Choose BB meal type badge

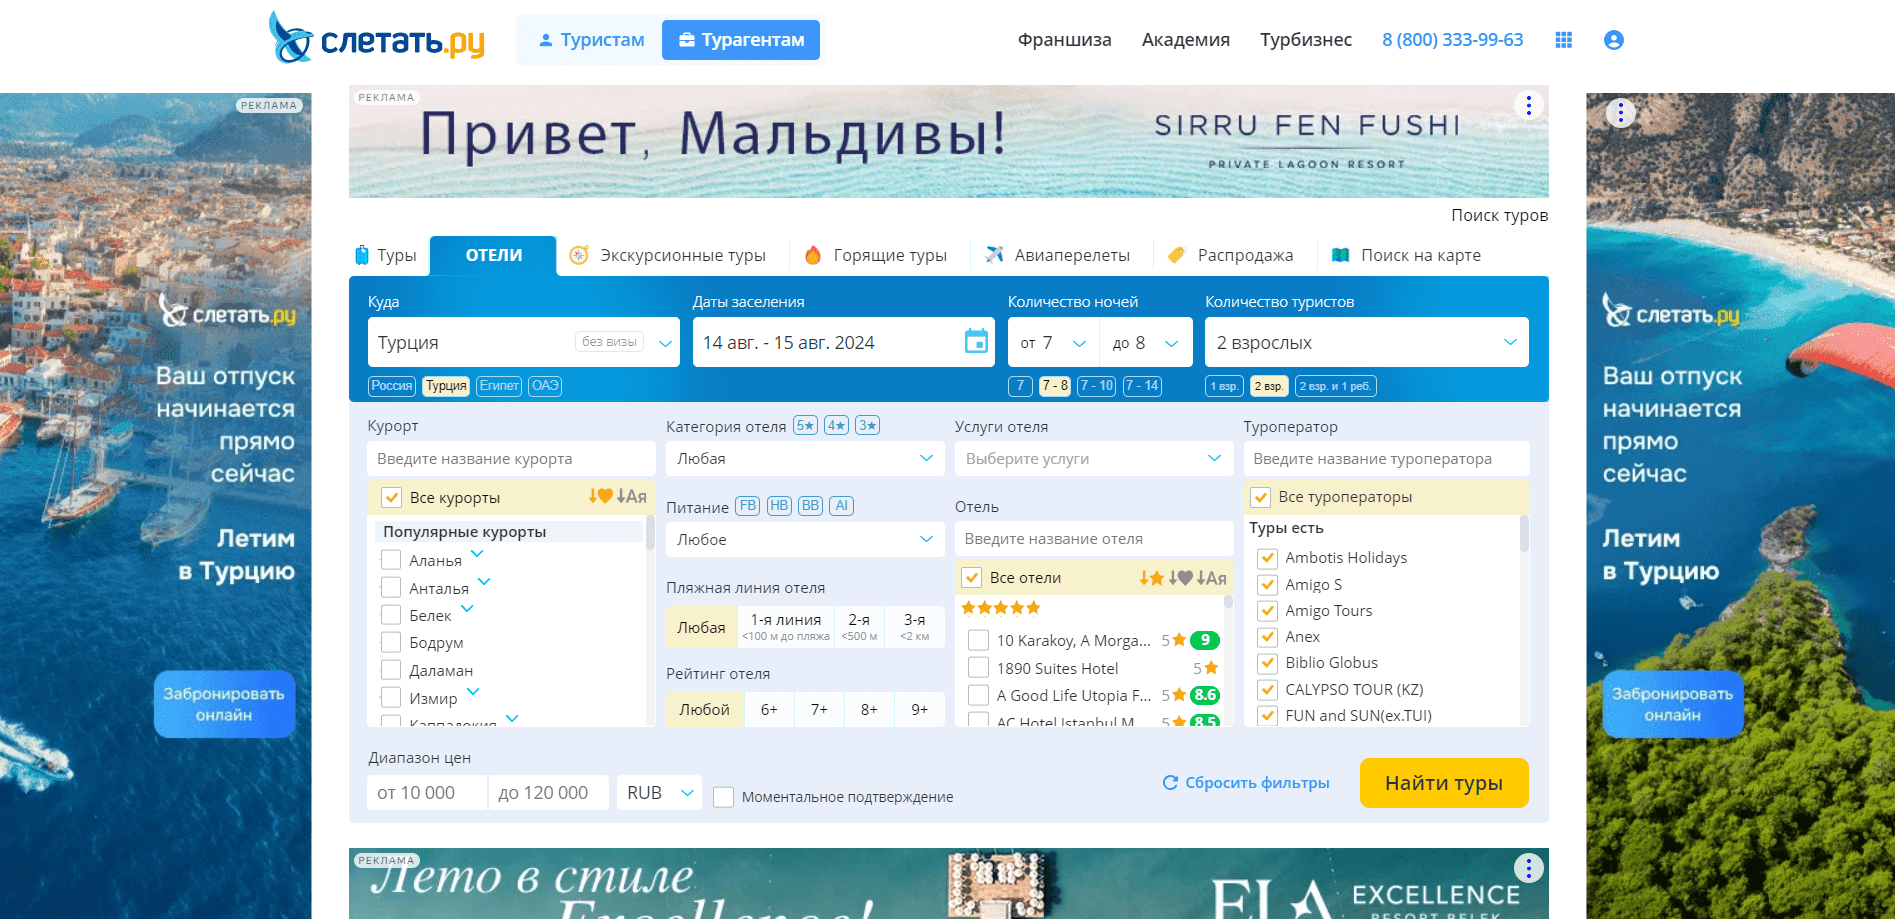[x=811, y=506]
